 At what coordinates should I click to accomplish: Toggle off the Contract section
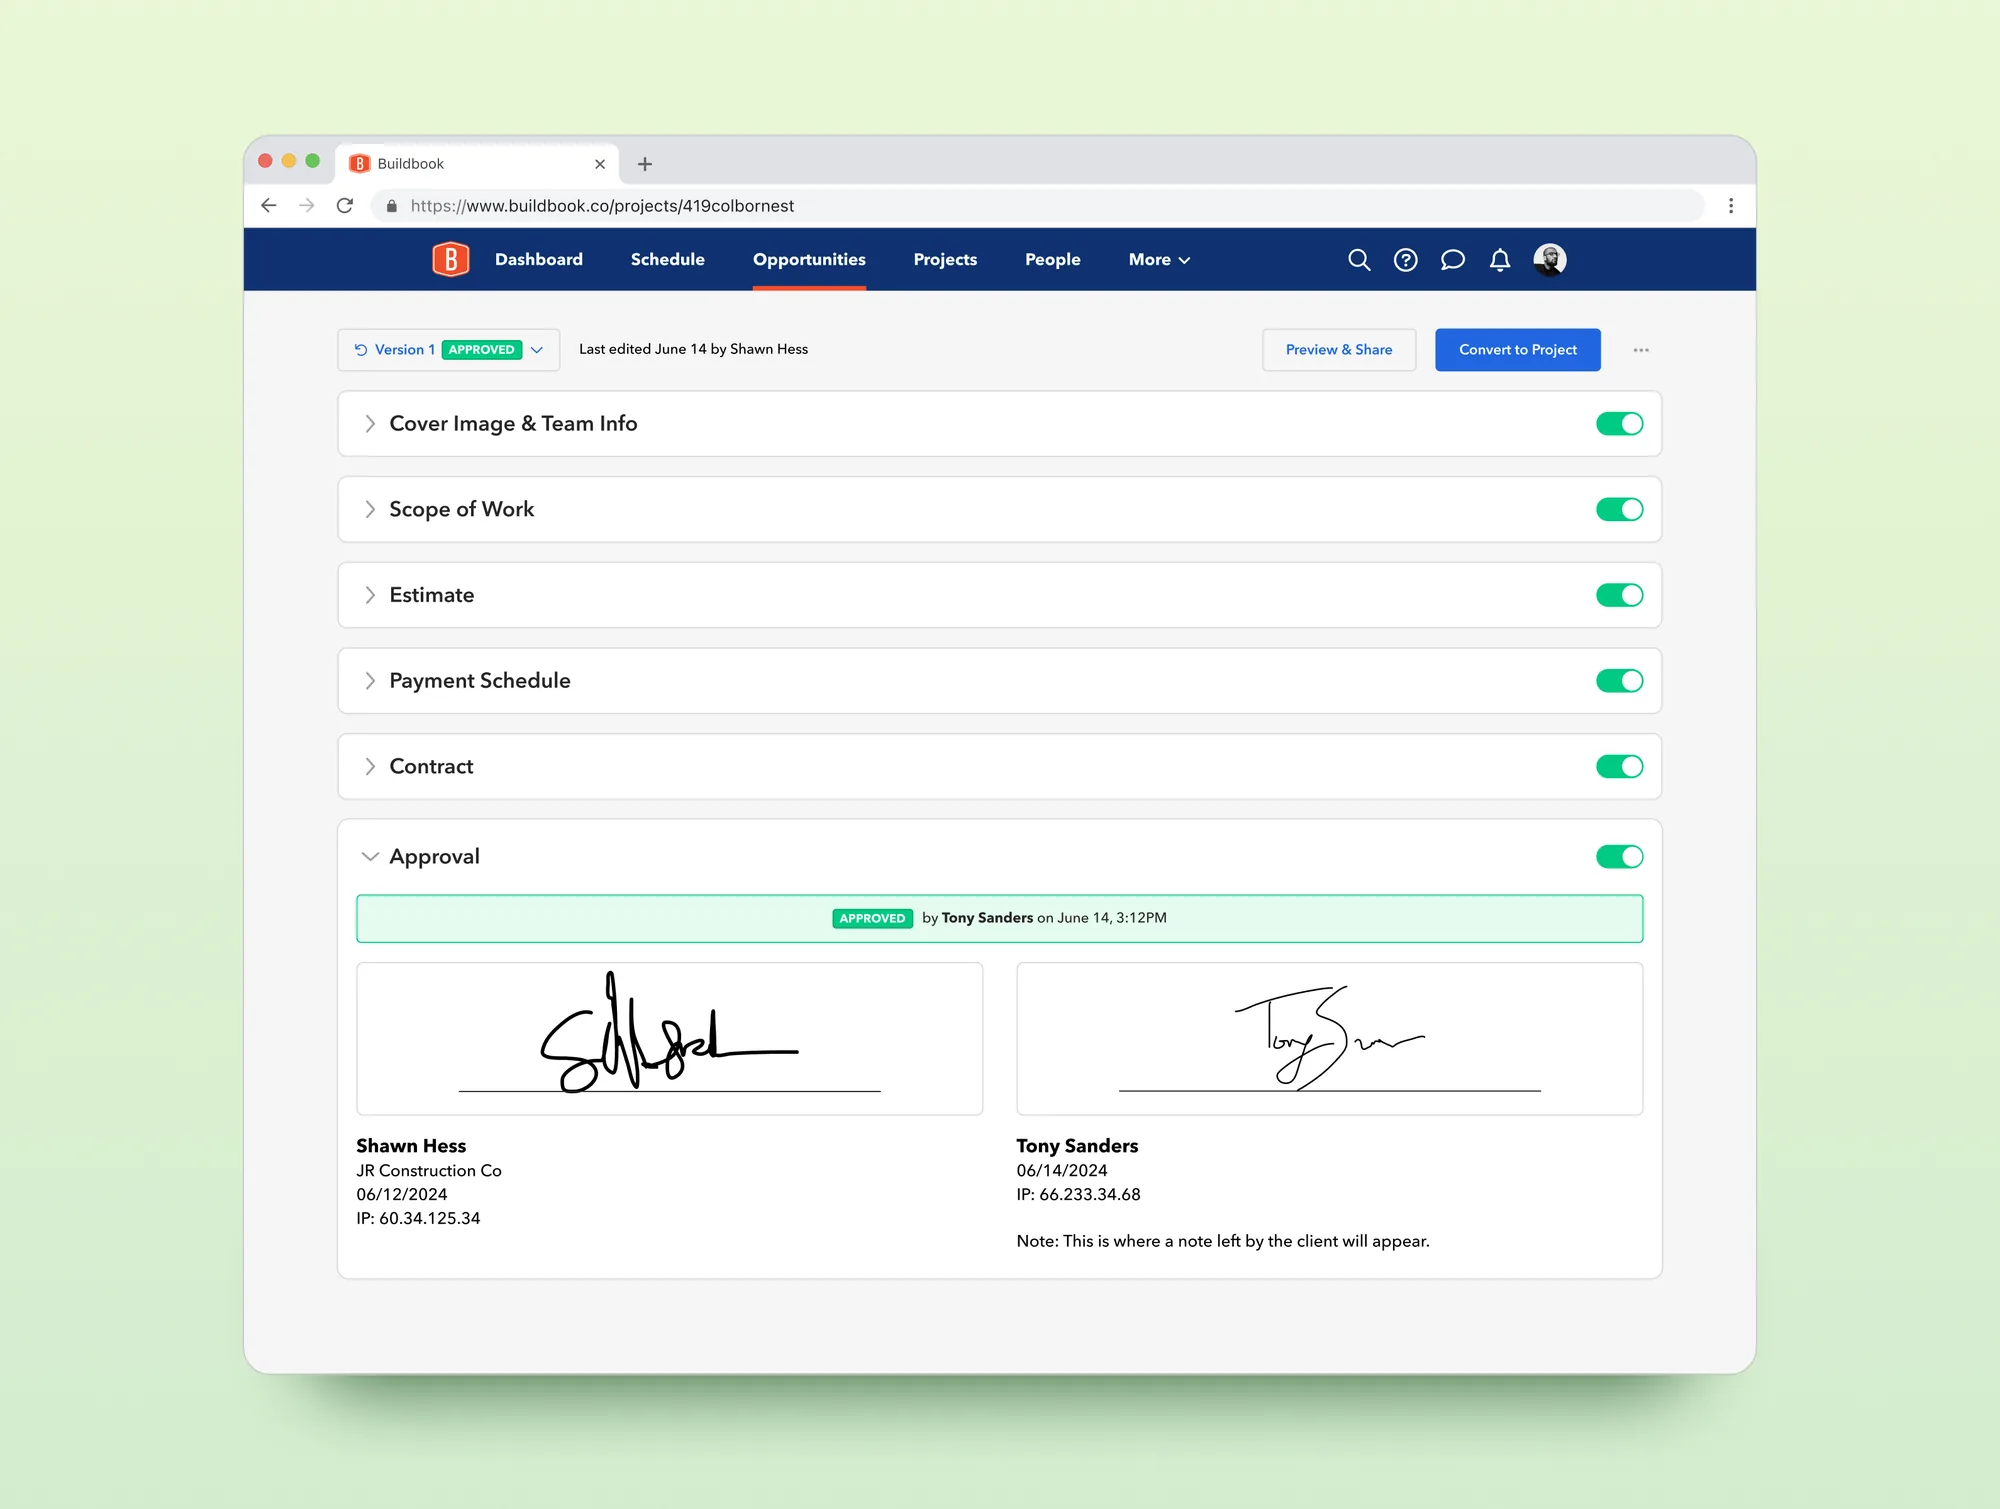1619,766
